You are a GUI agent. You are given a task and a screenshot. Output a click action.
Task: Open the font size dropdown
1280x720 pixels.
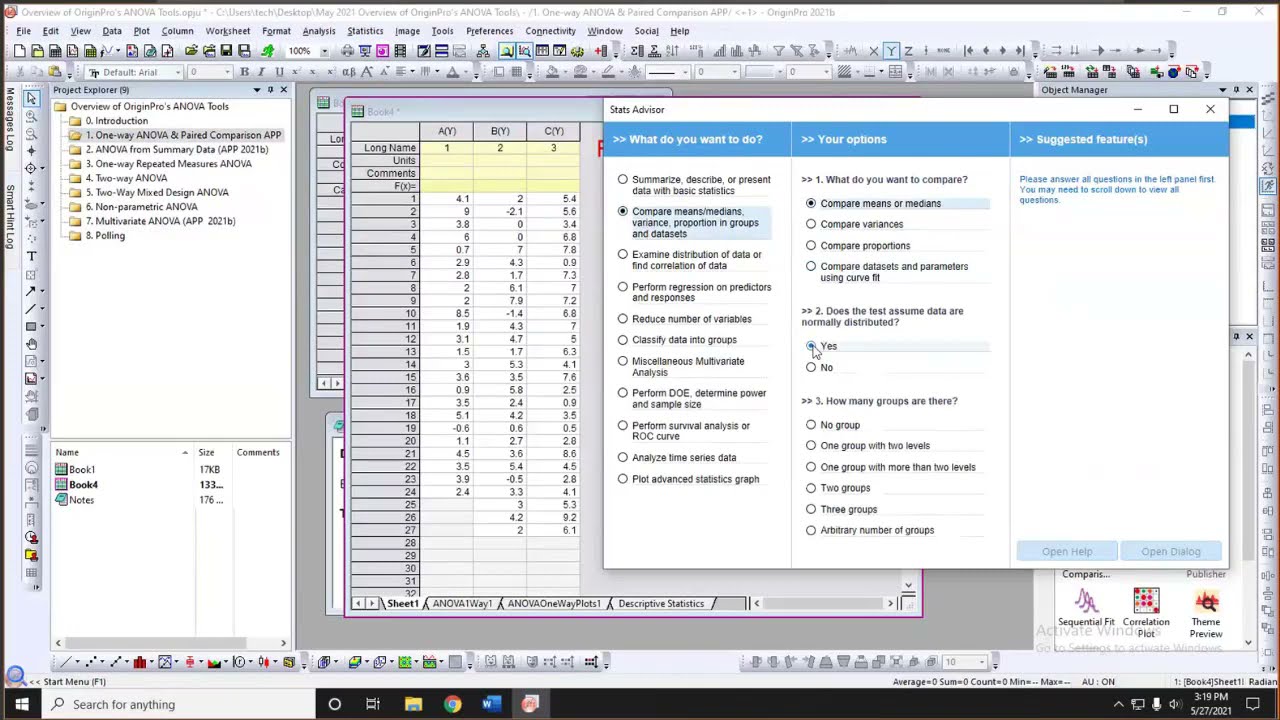point(227,72)
